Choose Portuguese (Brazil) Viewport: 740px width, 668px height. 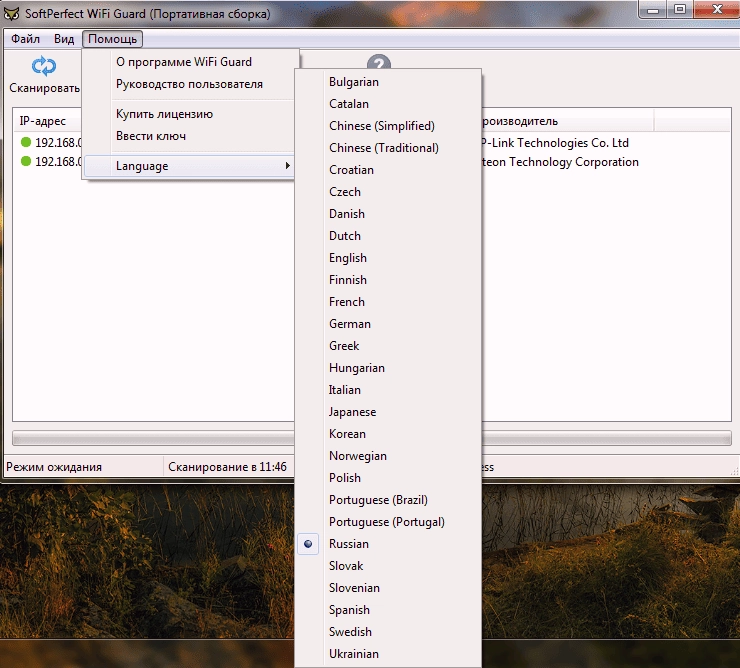pyautogui.click(x=388, y=500)
